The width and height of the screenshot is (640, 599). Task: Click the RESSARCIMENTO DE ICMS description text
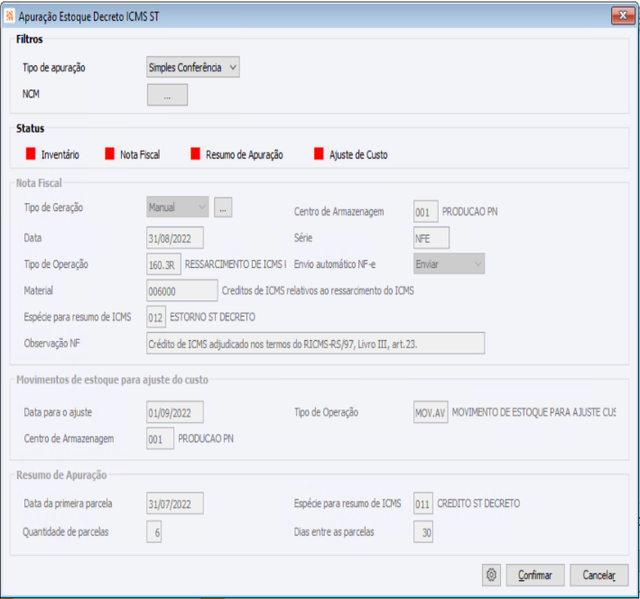tap(236, 264)
